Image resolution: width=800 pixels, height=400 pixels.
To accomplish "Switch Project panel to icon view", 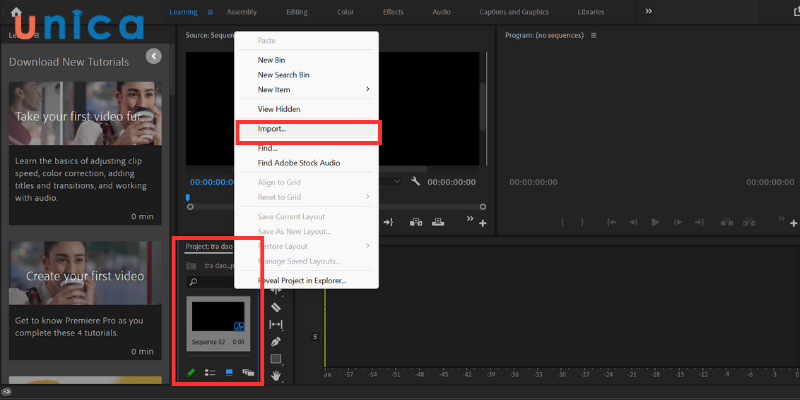I will click(x=228, y=373).
